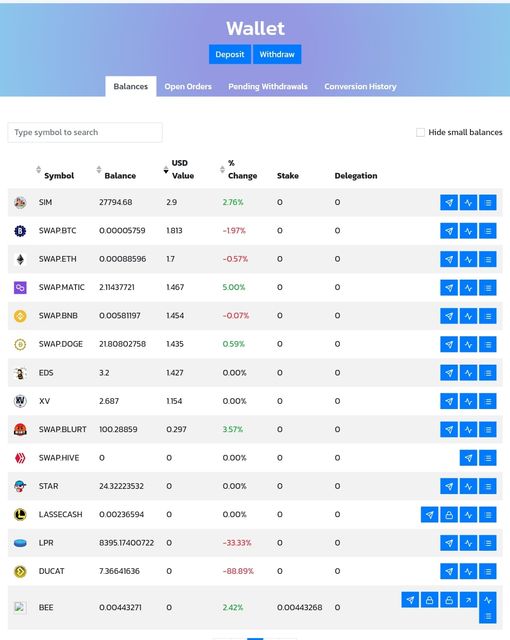Click chart icon in EDS row

pyautogui.click(x=468, y=373)
